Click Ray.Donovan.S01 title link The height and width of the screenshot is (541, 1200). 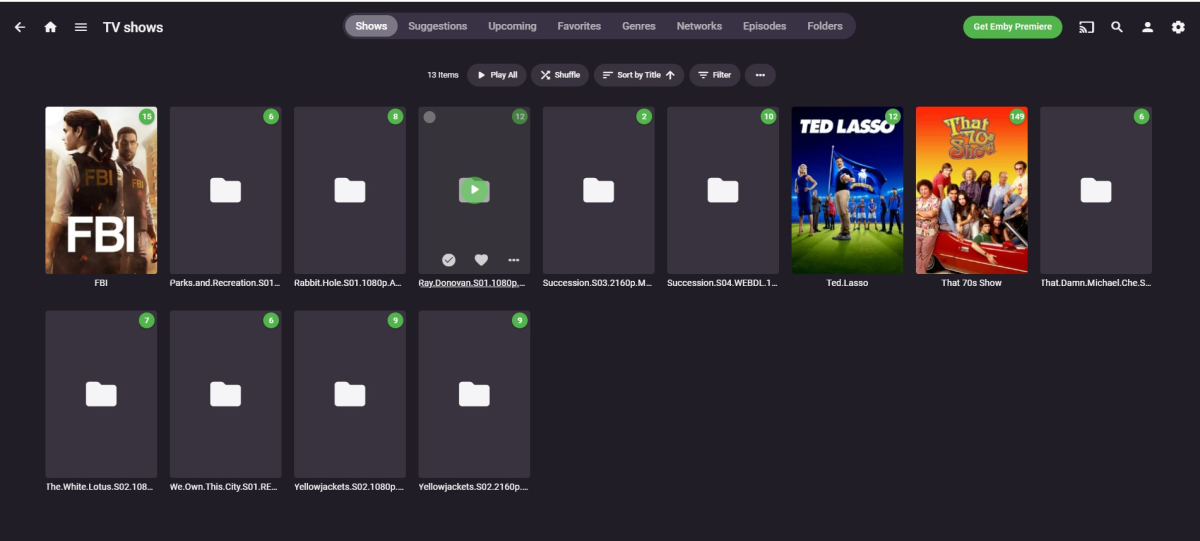(x=474, y=283)
